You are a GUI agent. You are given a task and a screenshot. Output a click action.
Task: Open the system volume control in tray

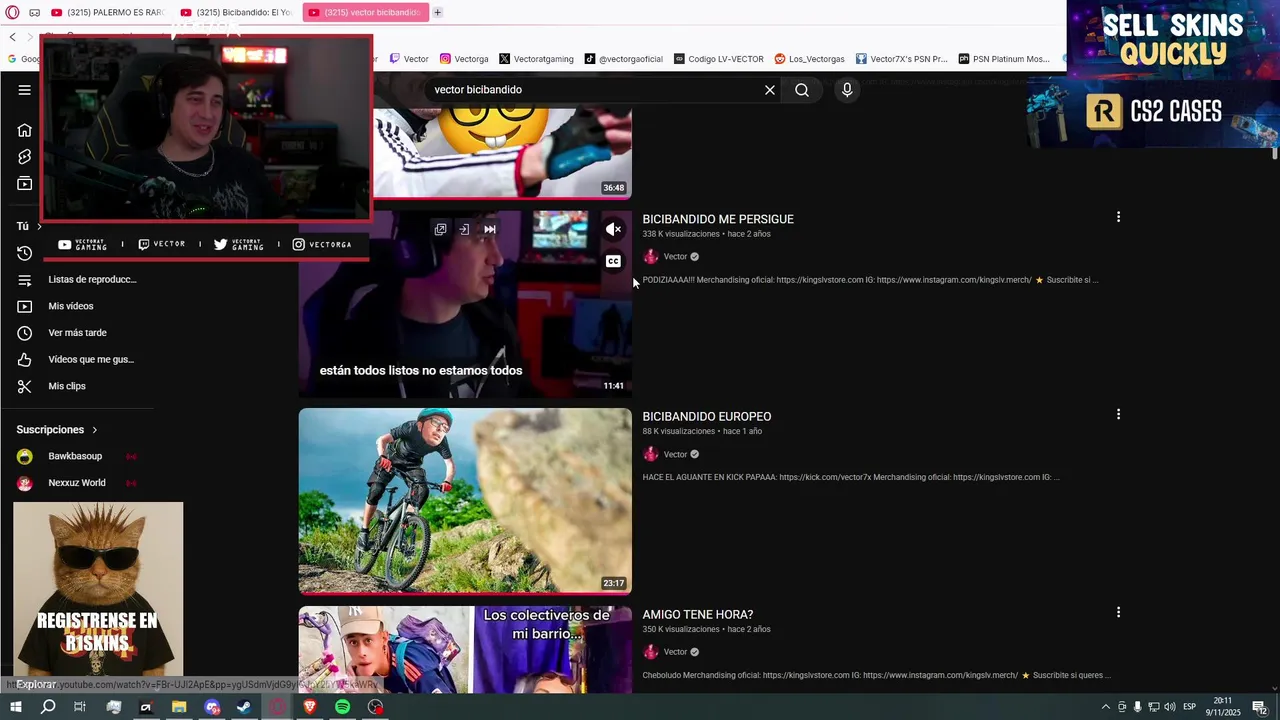point(1169,707)
